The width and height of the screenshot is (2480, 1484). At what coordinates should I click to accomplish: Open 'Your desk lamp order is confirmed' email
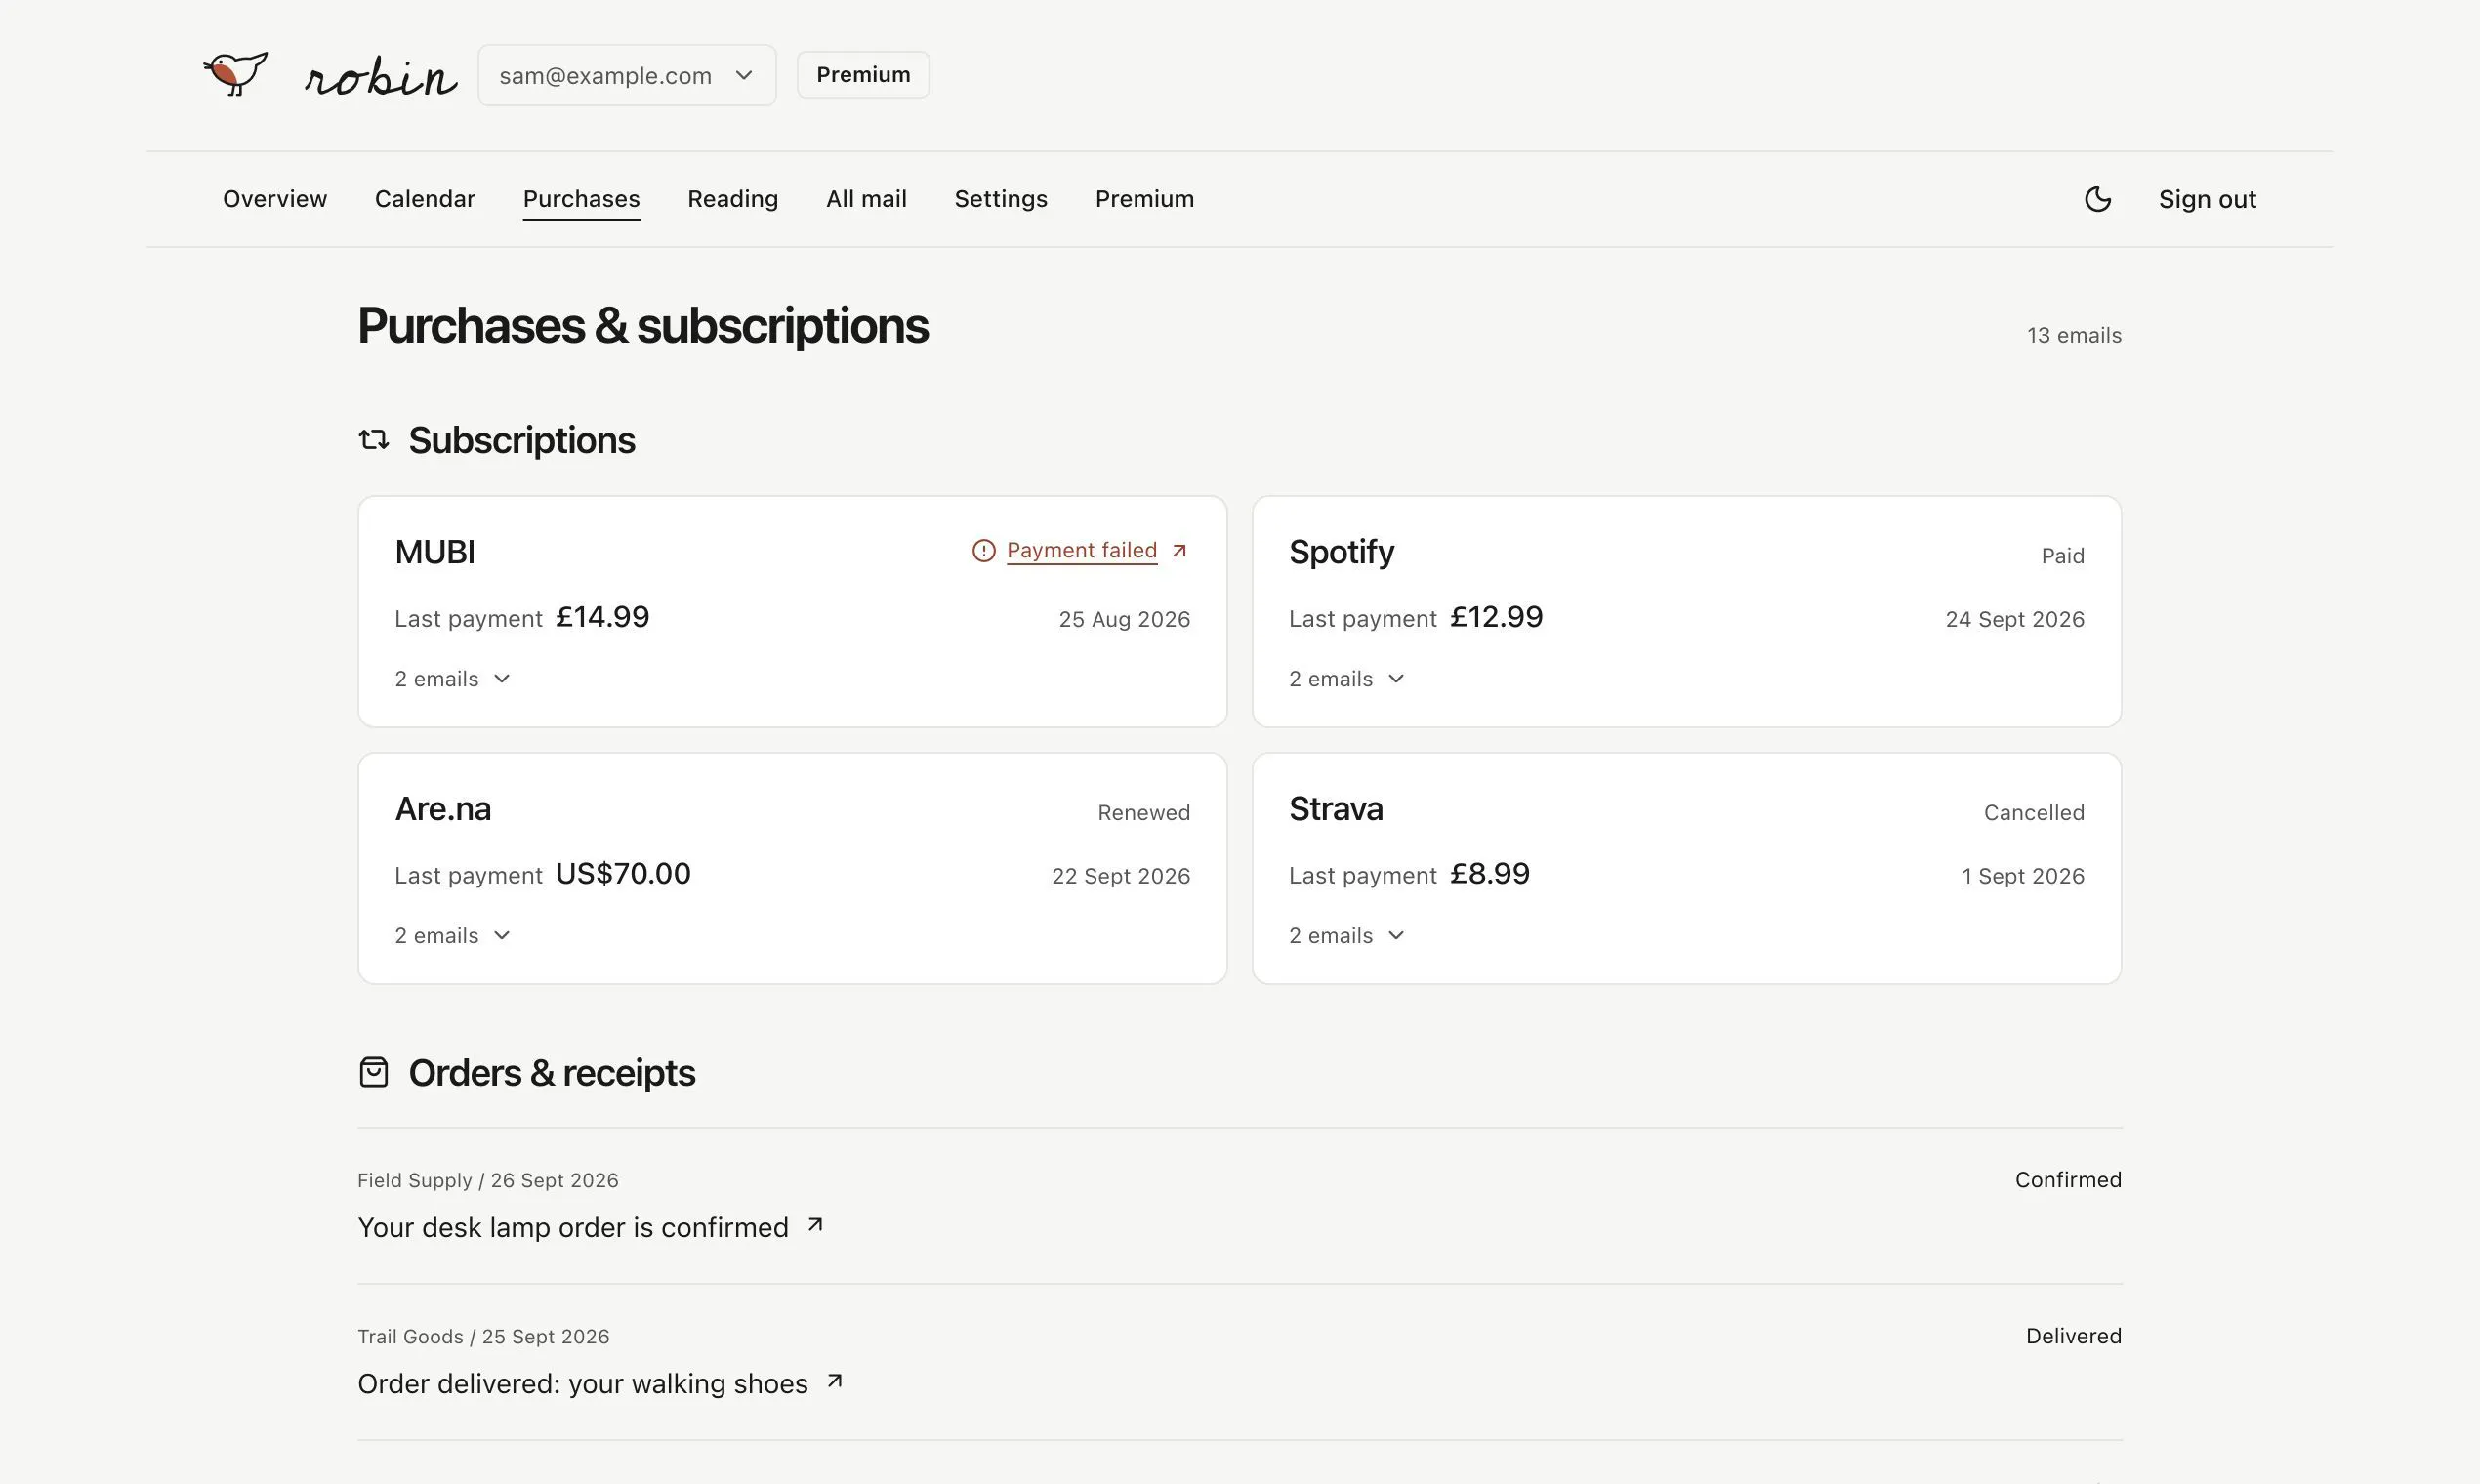573,1227
